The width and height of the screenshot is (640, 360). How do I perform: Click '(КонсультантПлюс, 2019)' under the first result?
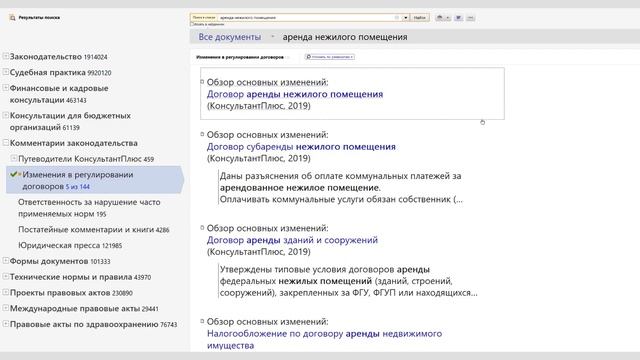point(258,106)
